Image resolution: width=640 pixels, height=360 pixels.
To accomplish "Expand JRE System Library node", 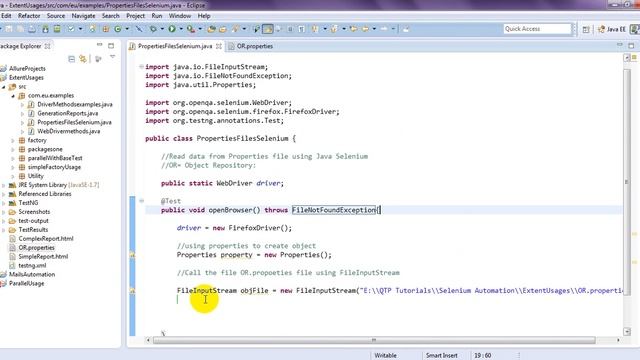I will point(4,185).
